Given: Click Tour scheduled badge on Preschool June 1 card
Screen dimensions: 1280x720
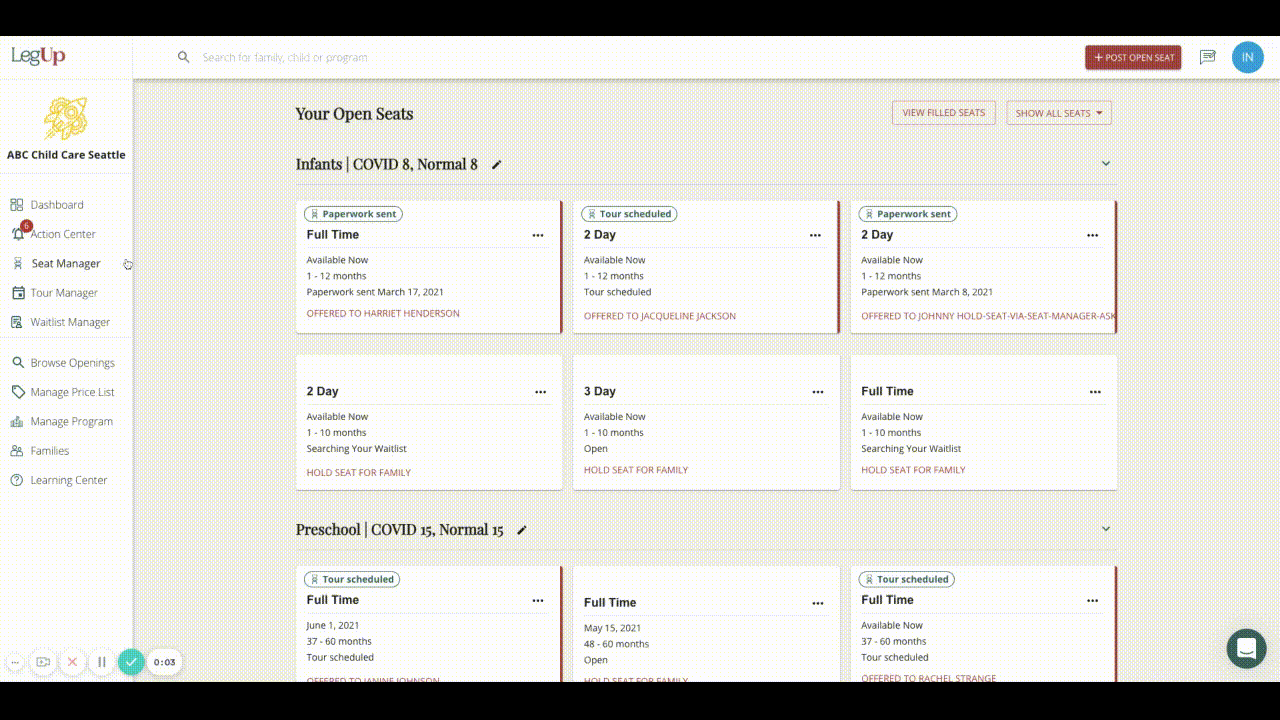Looking at the screenshot, I should pyautogui.click(x=352, y=579).
